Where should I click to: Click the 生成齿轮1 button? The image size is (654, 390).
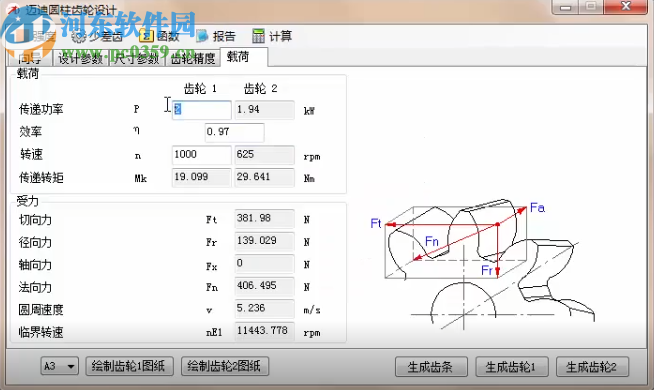click(x=512, y=367)
